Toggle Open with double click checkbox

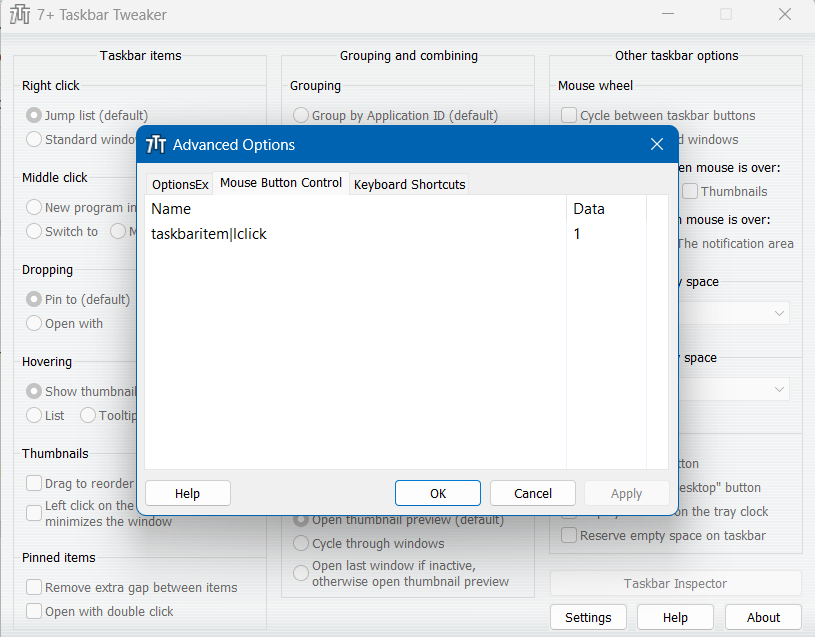click(34, 611)
